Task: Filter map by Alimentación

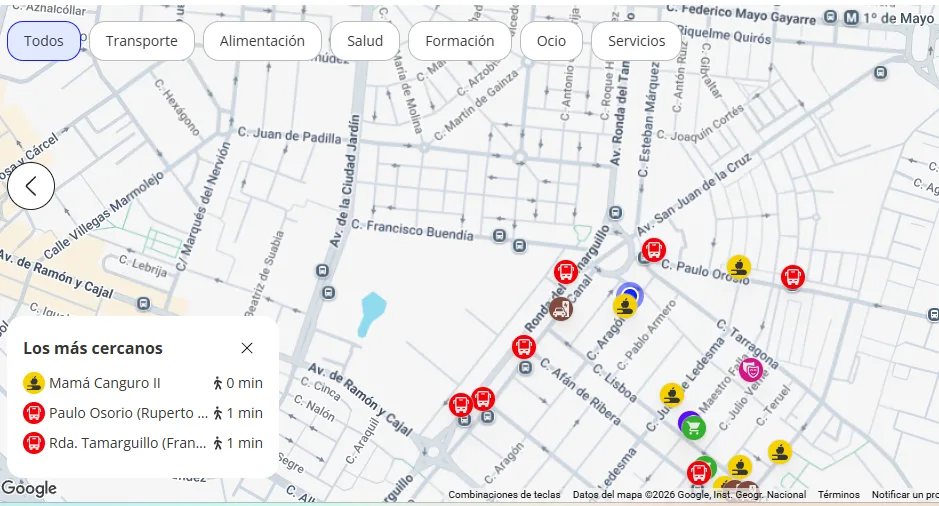Action: pyautogui.click(x=262, y=41)
